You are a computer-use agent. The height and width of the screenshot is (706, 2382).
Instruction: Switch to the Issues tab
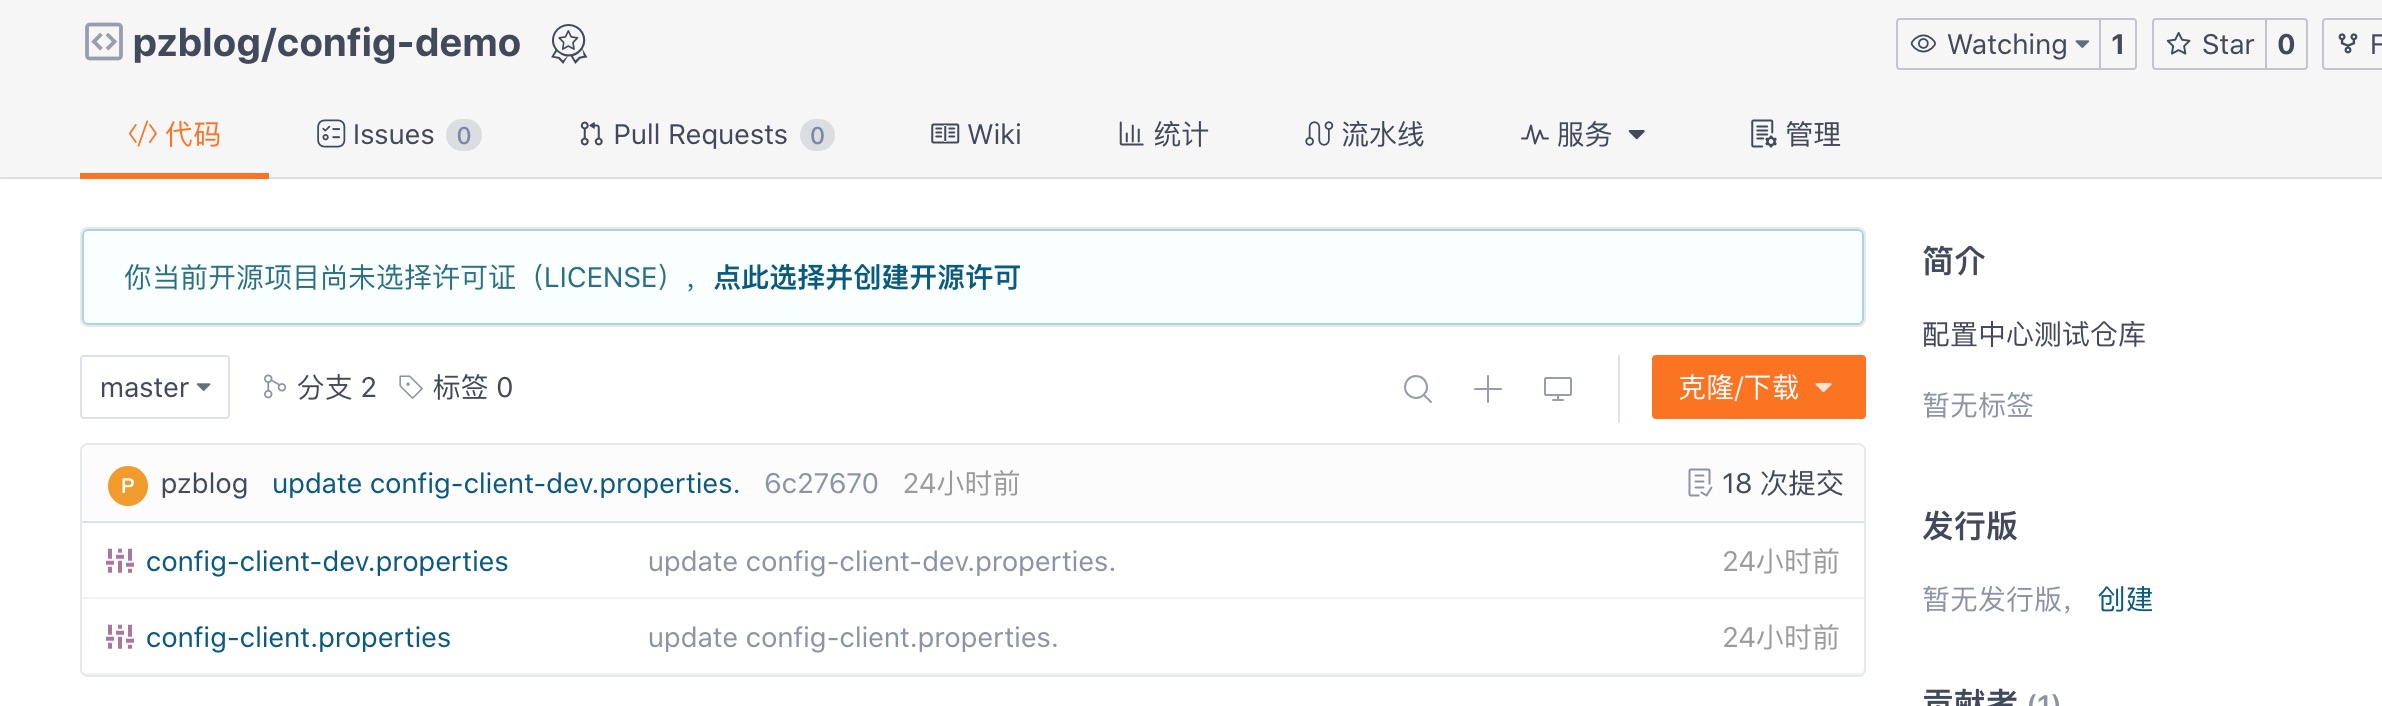click(398, 134)
